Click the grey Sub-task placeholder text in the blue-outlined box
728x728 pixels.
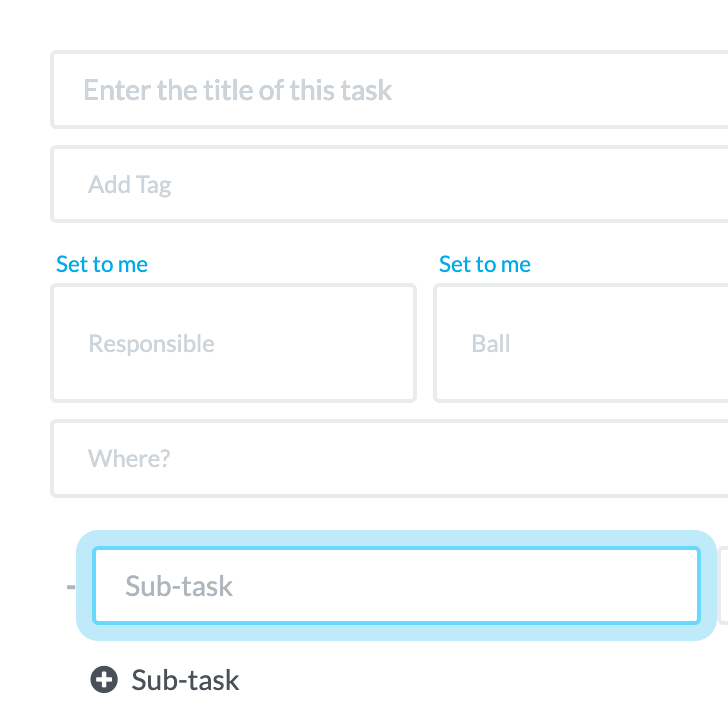tap(179, 586)
